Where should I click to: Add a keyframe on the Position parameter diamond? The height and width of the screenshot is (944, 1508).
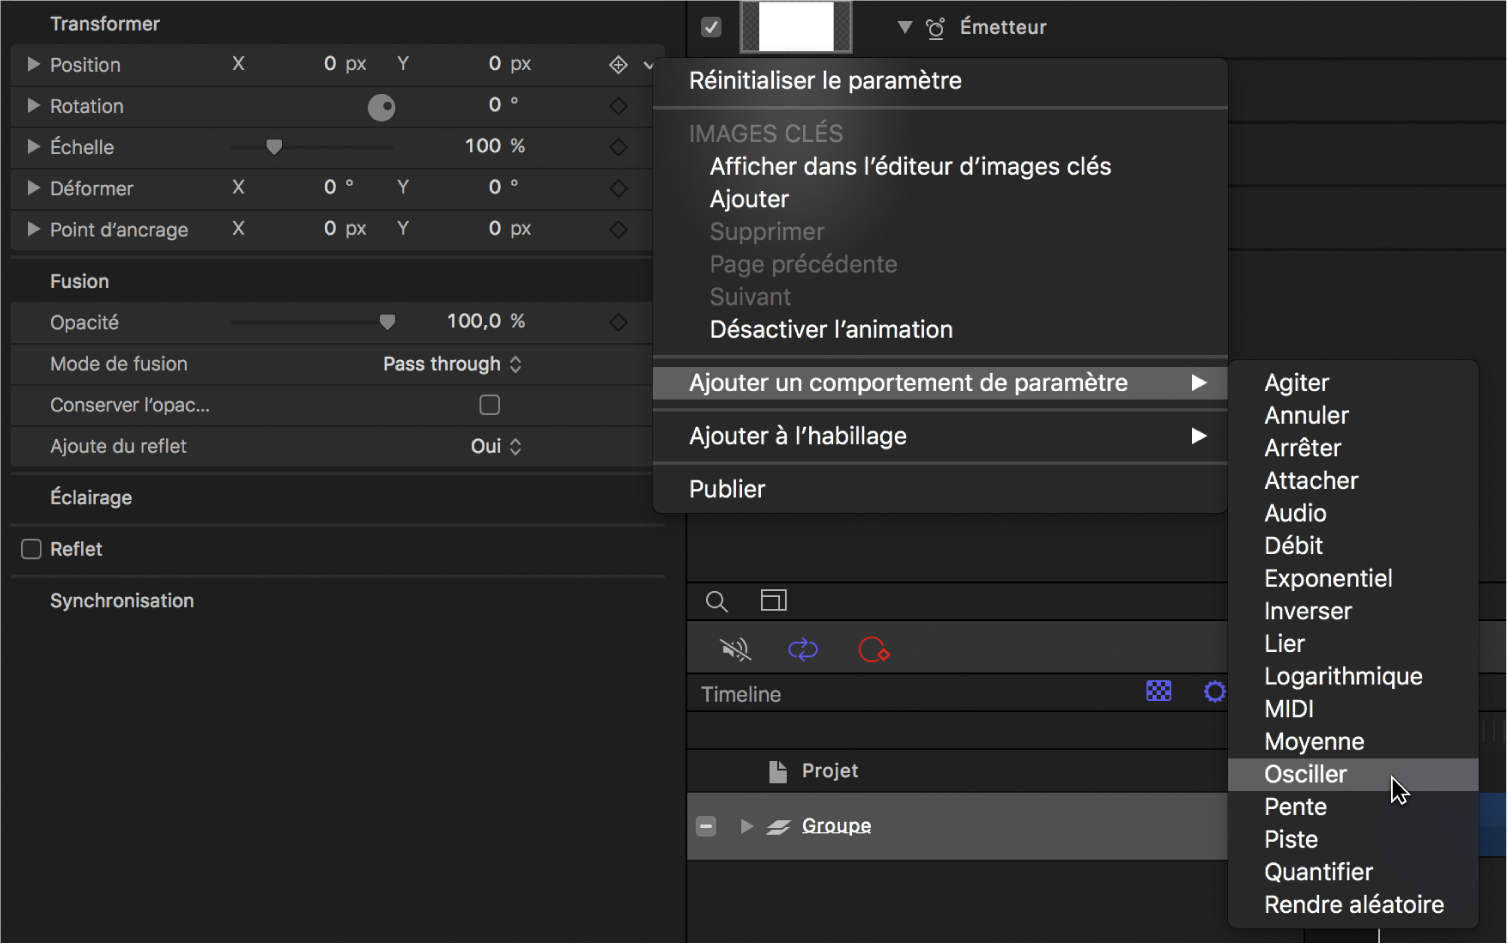pyautogui.click(x=618, y=64)
